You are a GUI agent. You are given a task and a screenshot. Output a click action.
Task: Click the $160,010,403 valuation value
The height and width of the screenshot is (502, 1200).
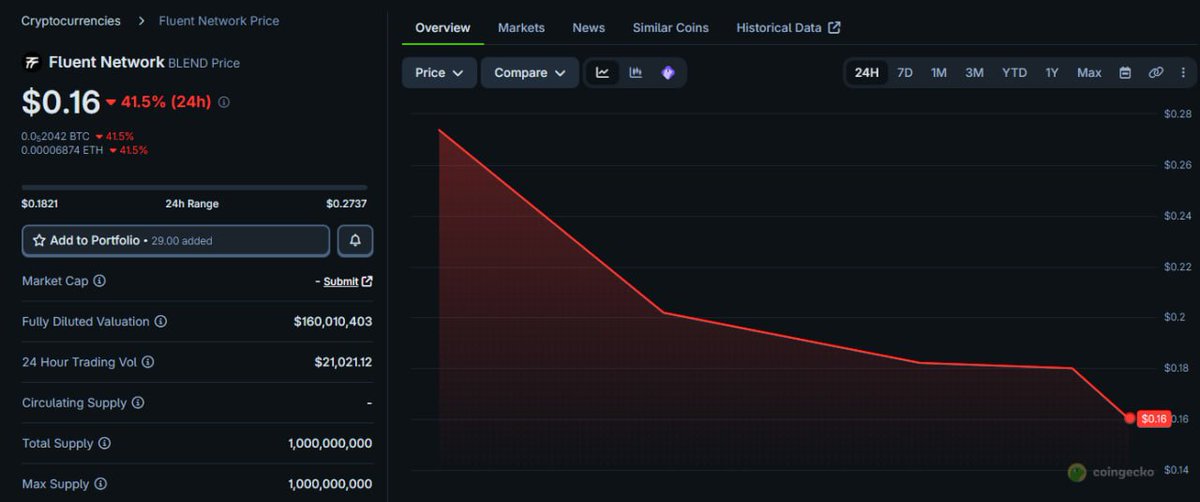[333, 322]
